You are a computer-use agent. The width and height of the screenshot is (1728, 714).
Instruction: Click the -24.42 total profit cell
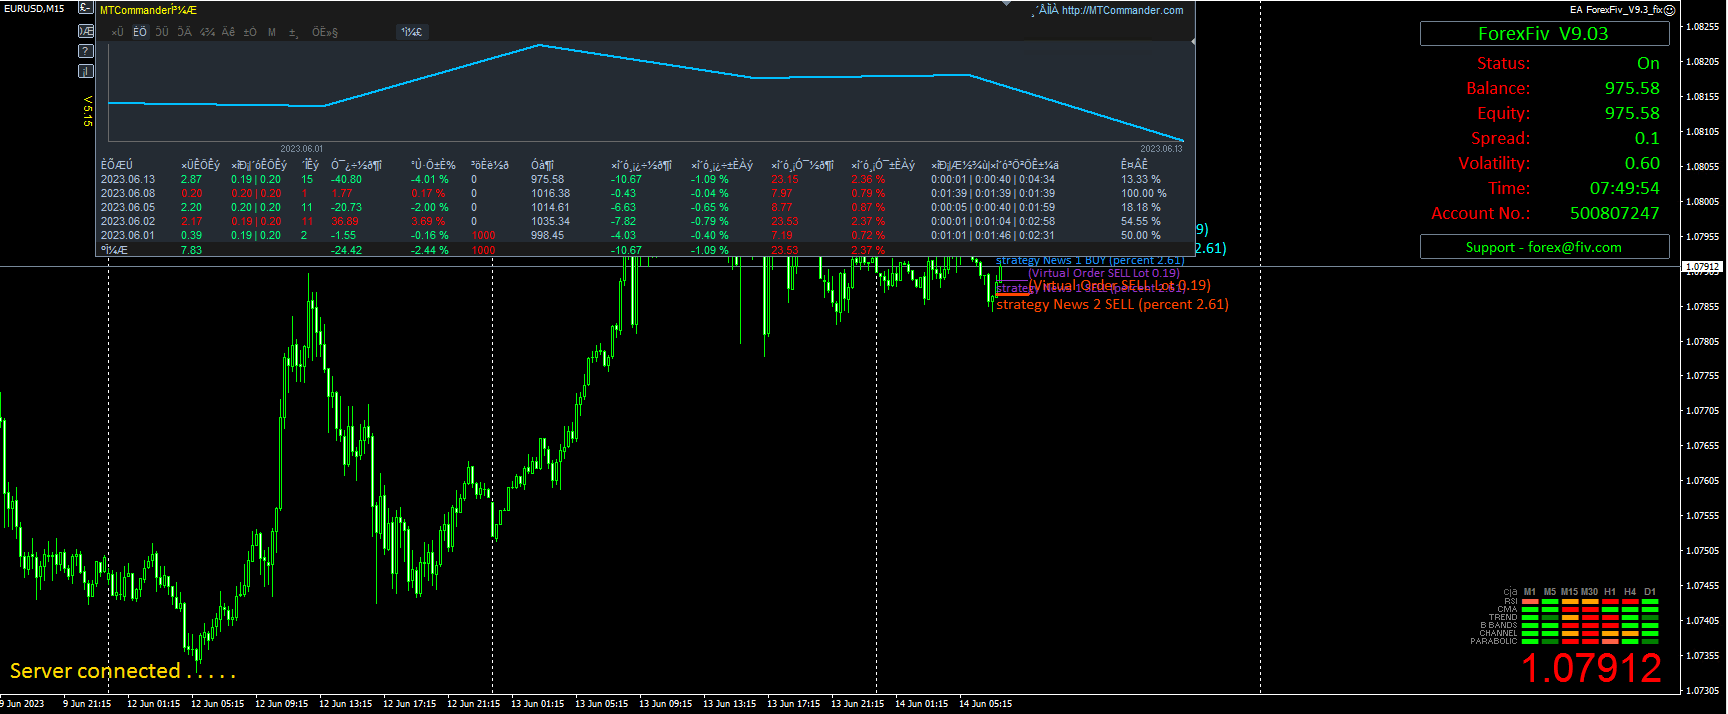click(x=347, y=250)
